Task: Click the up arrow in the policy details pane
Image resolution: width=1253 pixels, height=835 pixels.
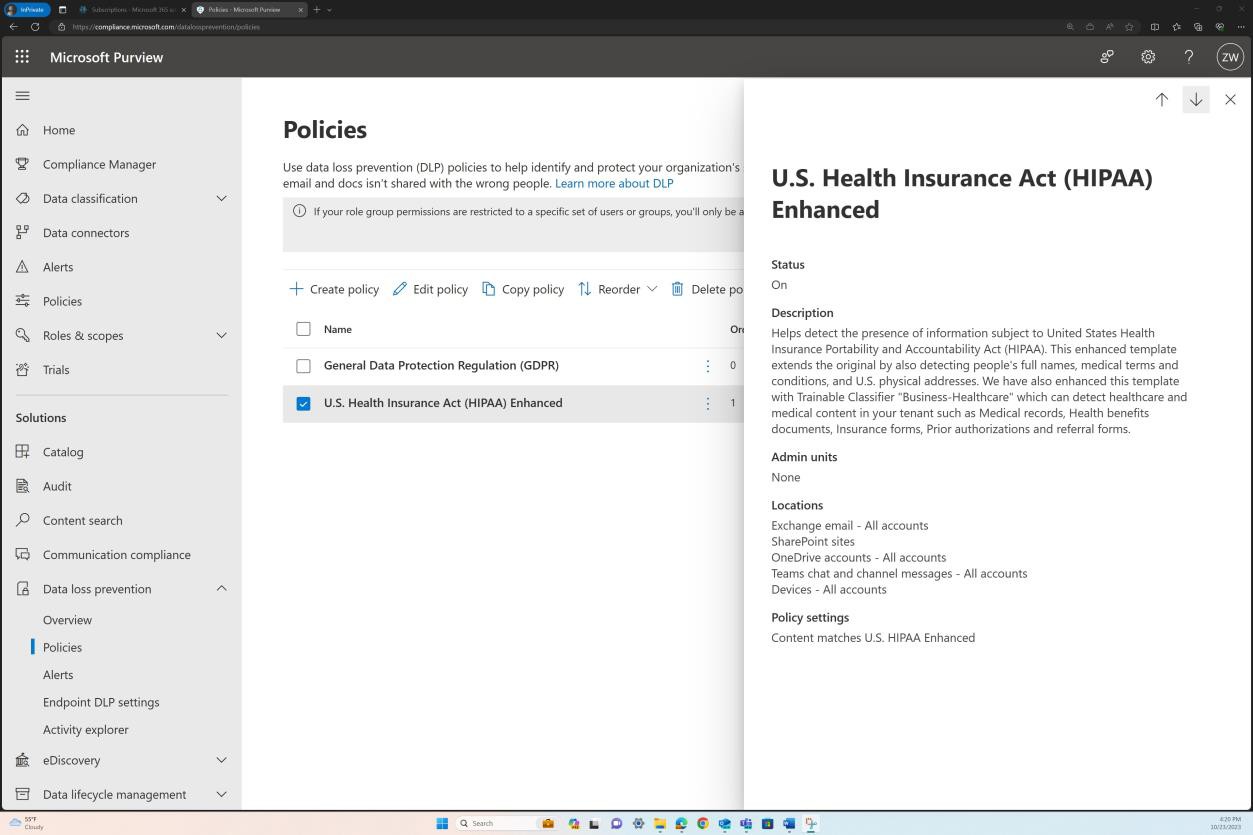Action: pyautogui.click(x=1161, y=99)
